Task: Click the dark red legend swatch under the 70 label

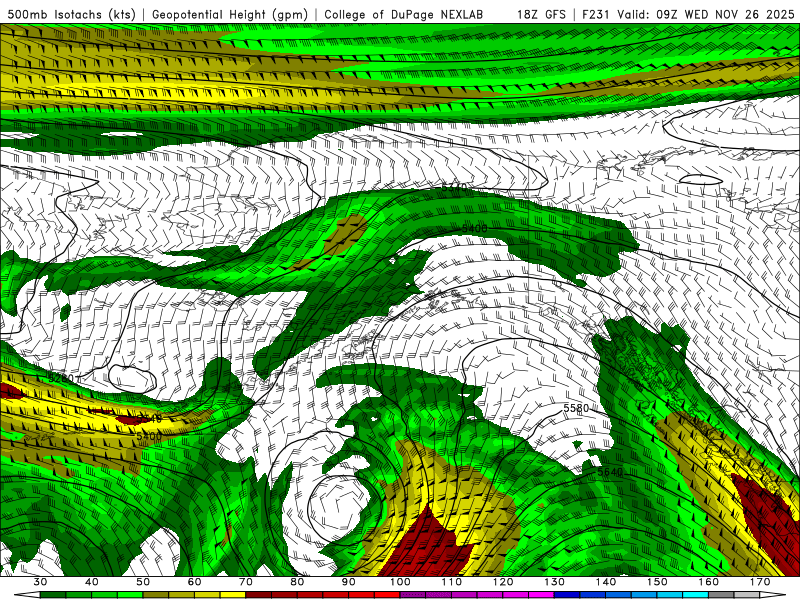Action: [x=259, y=595]
